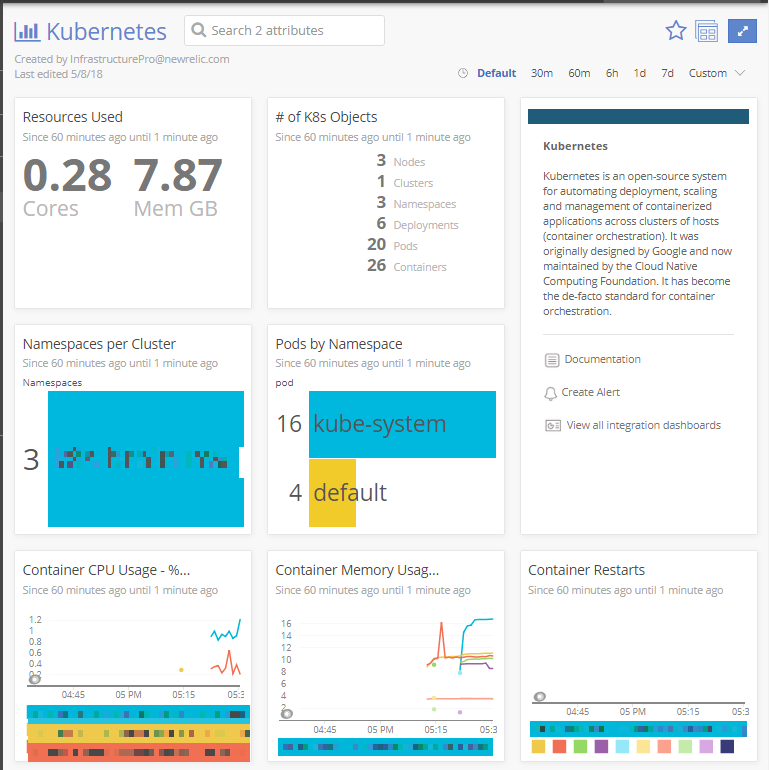Click the kube-system bar in Pods by Namespace
This screenshot has height=770, width=769.
coord(402,424)
